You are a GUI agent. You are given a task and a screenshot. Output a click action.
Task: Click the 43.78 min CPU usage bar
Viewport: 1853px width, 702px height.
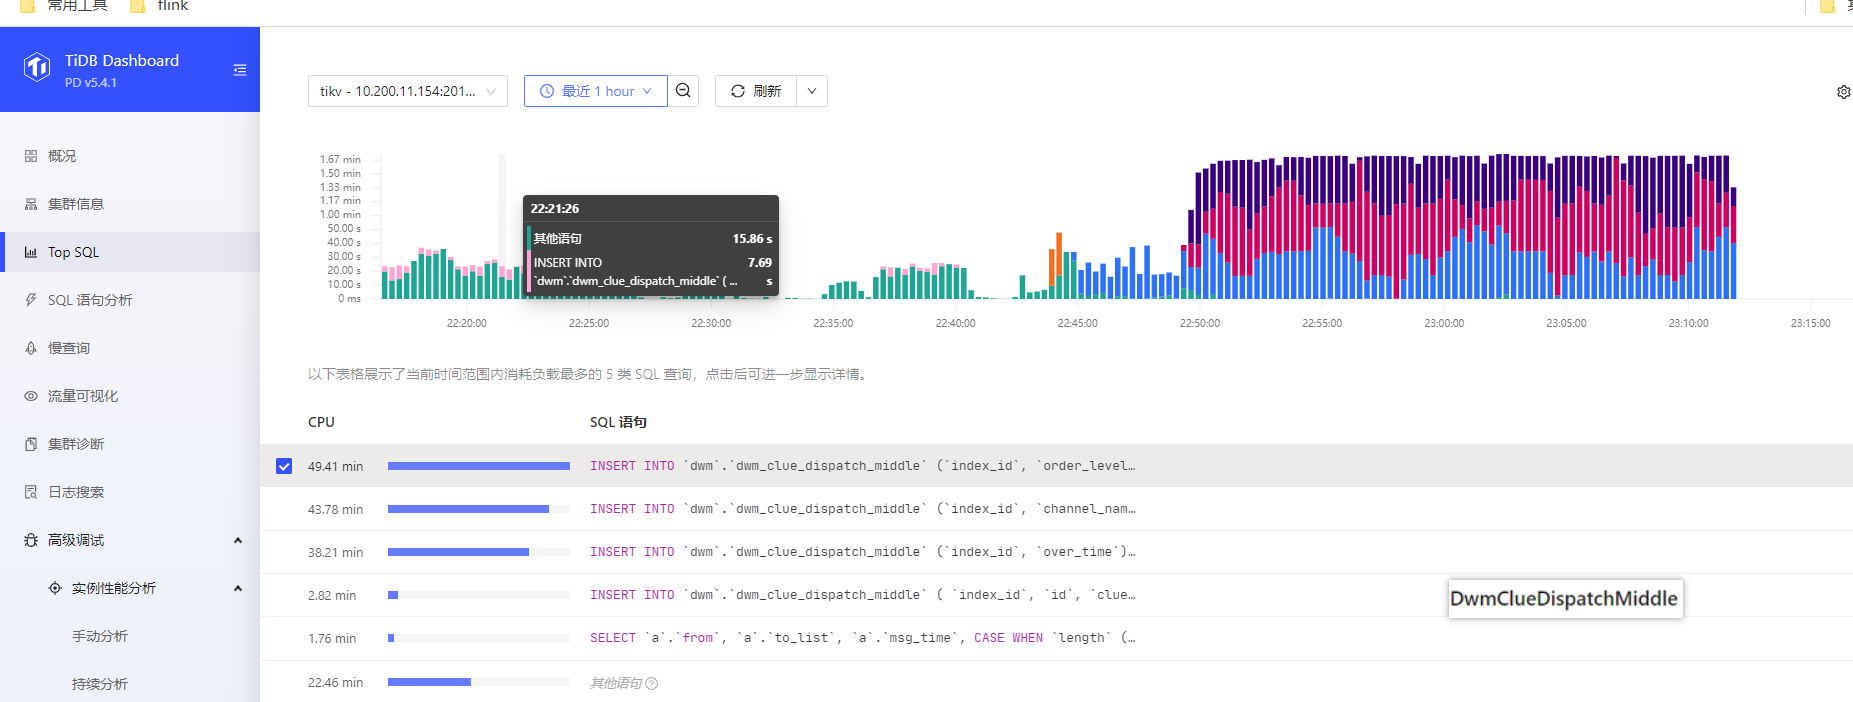[468, 509]
